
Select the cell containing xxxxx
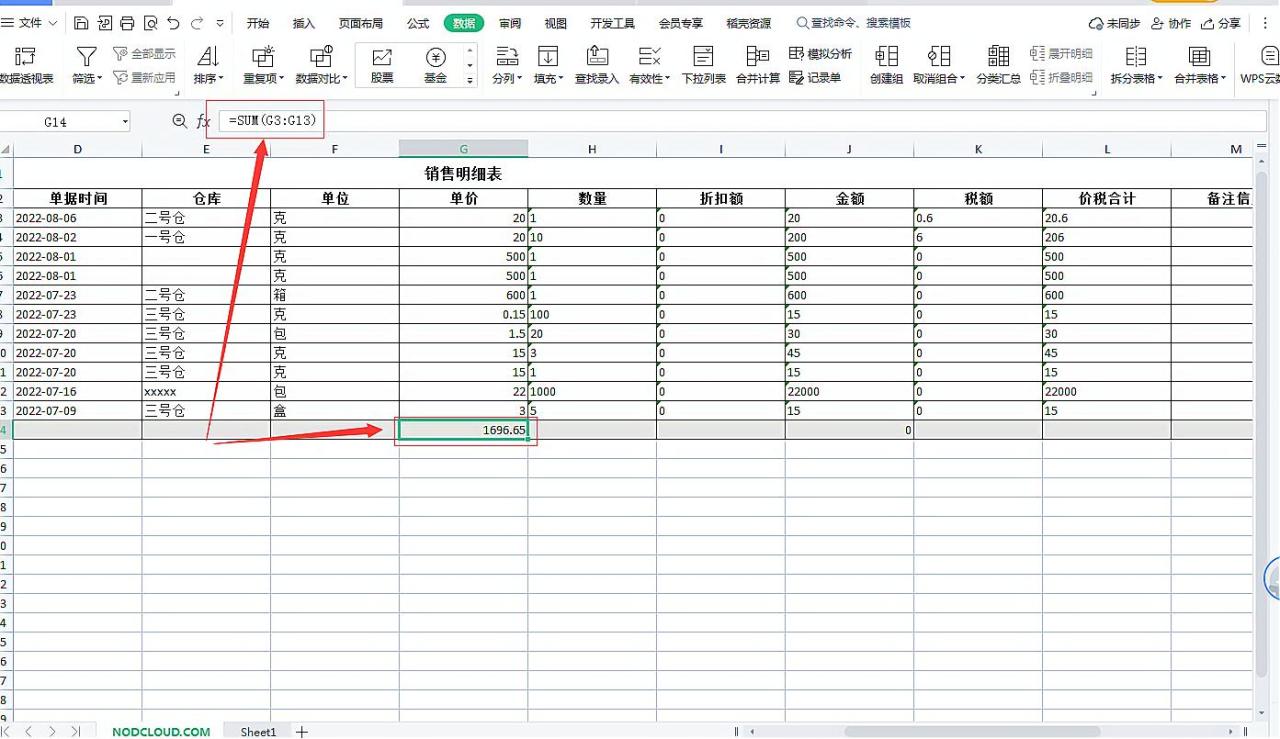coord(206,392)
